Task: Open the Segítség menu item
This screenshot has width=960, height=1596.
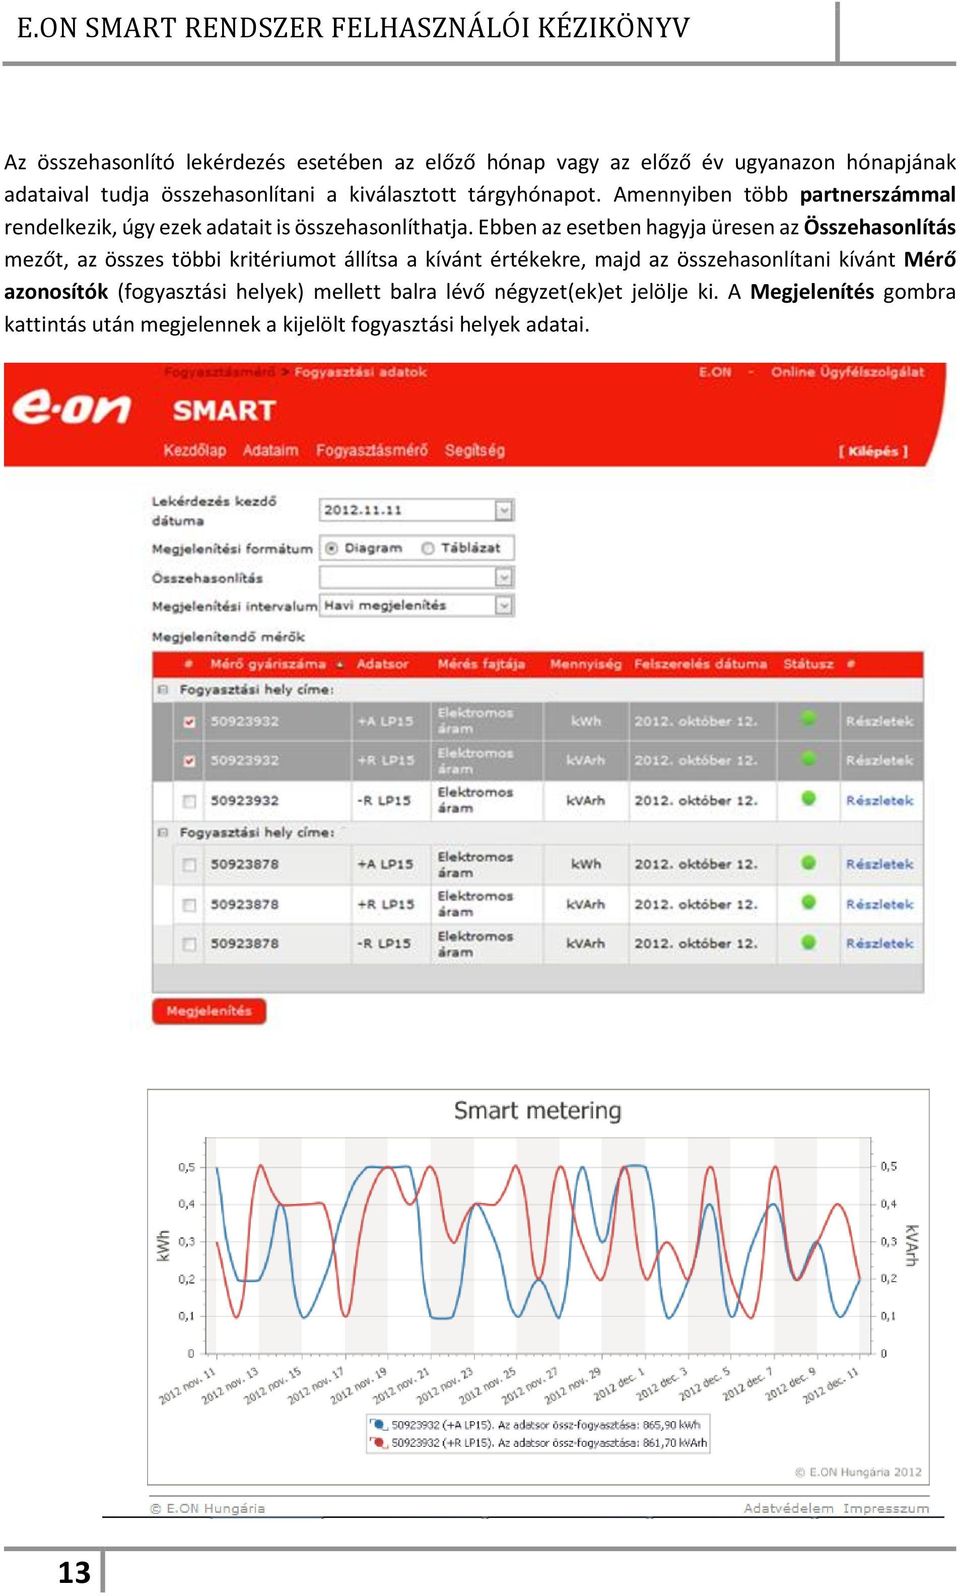Action: click(x=475, y=451)
